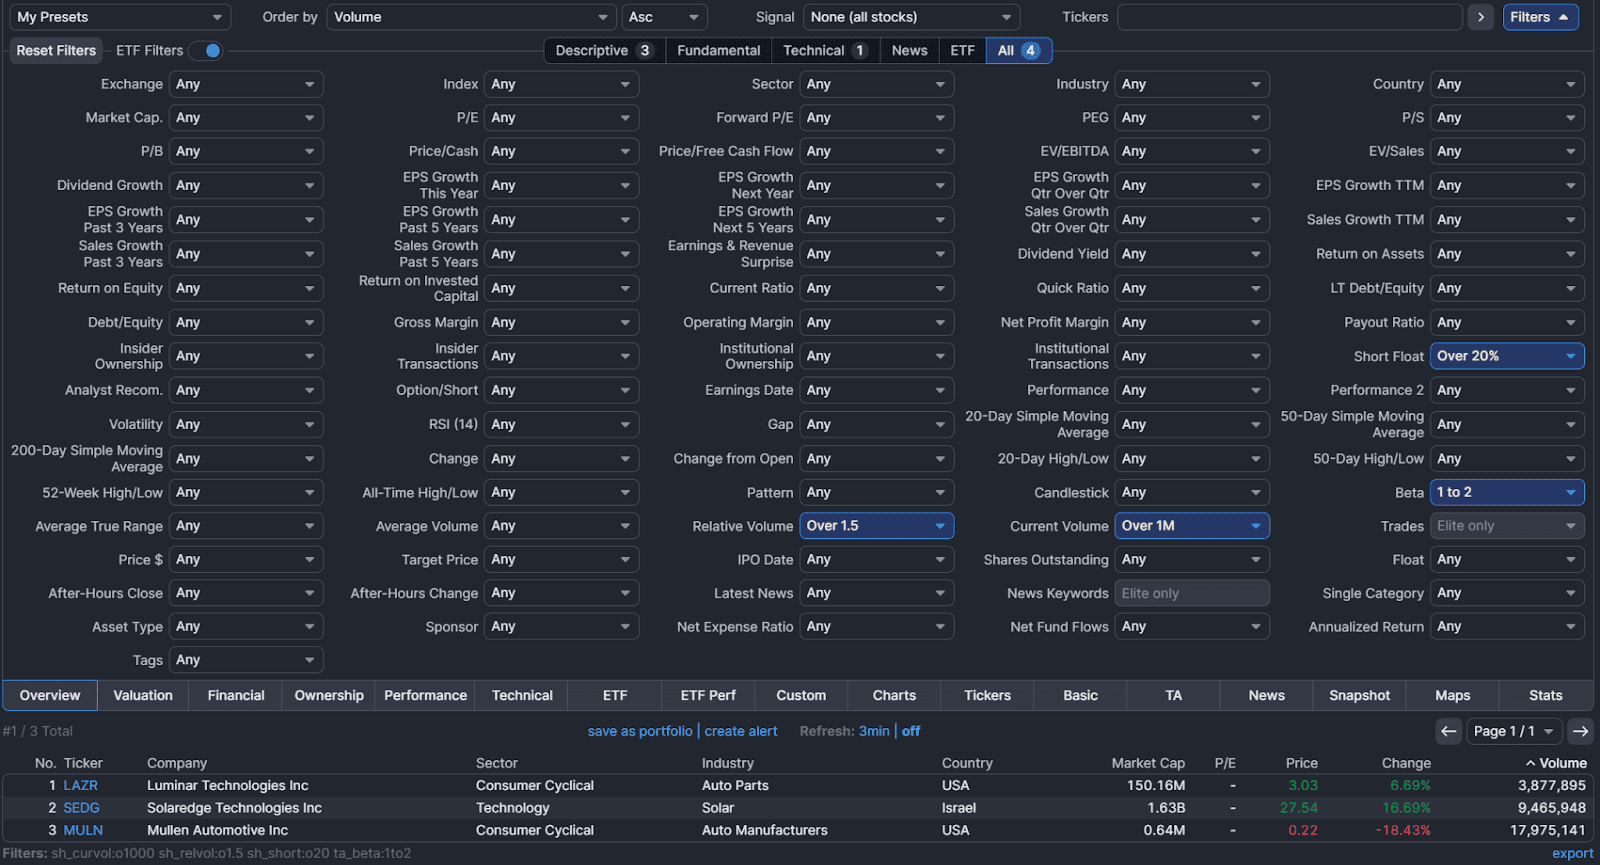The image size is (1600, 865).
Task: Open Relative Volume Over 1.5 dropdown
Action: pyautogui.click(x=877, y=526)
